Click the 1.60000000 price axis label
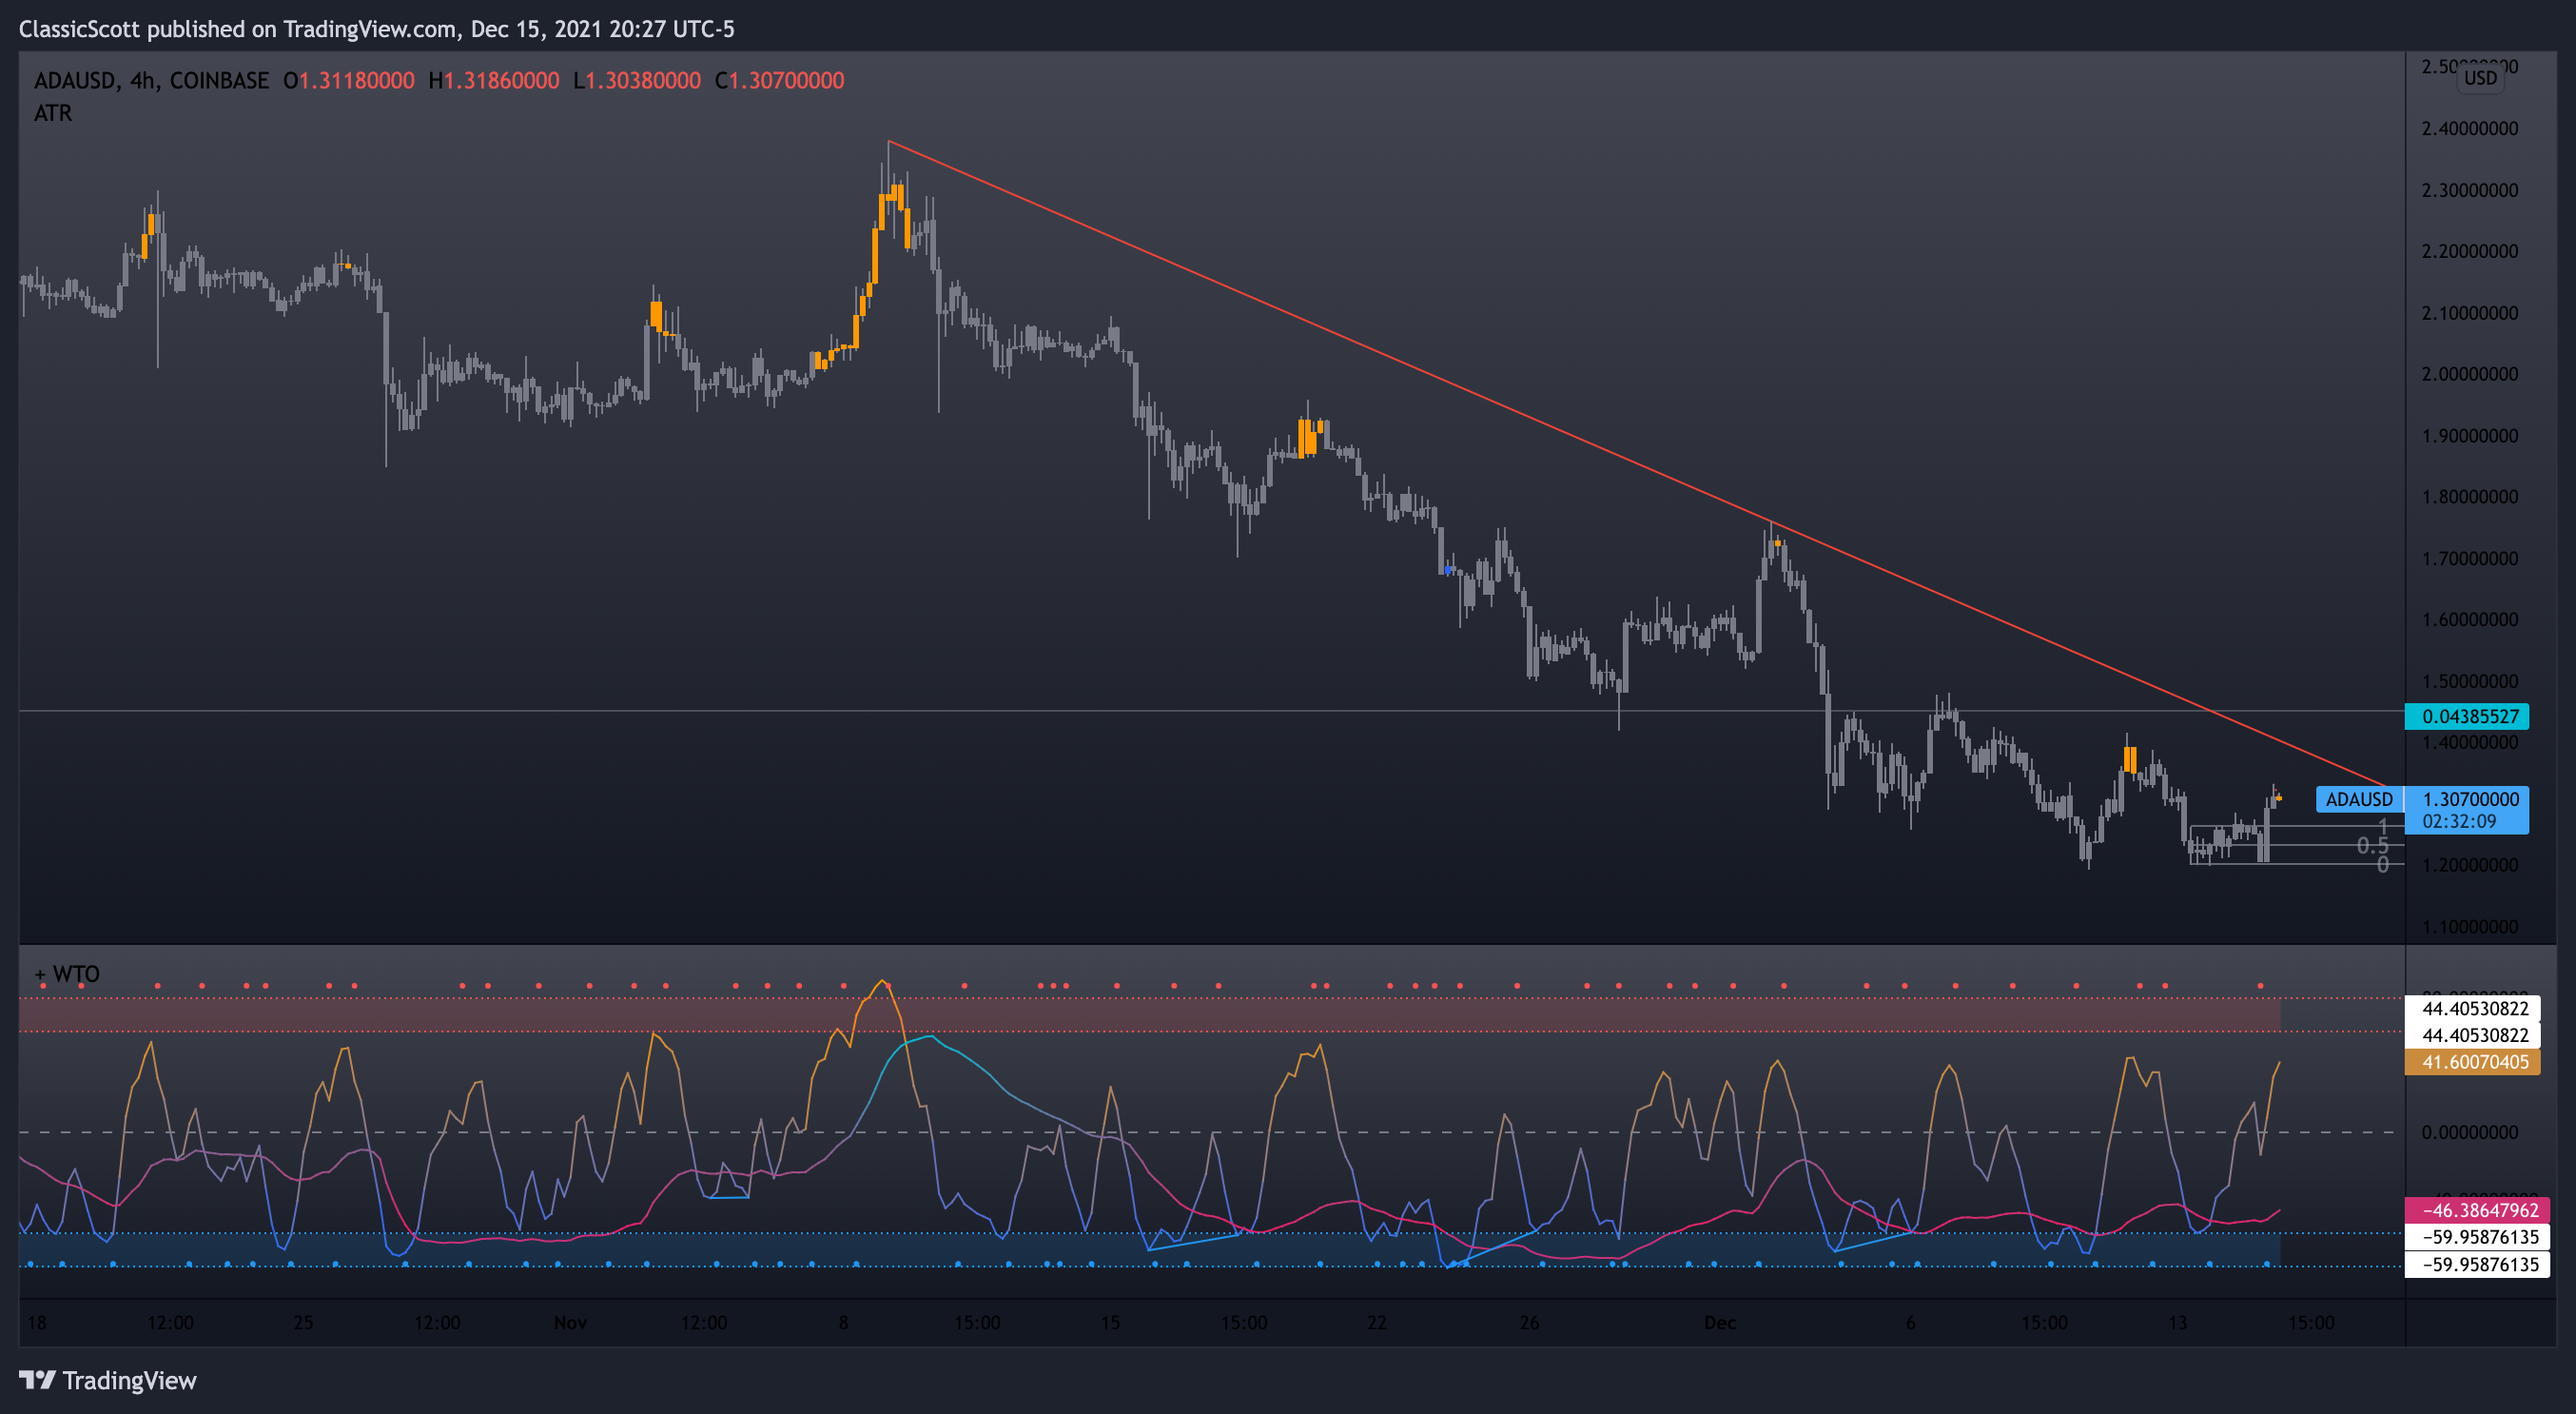2576x1414 pixels. point(2470,619)
